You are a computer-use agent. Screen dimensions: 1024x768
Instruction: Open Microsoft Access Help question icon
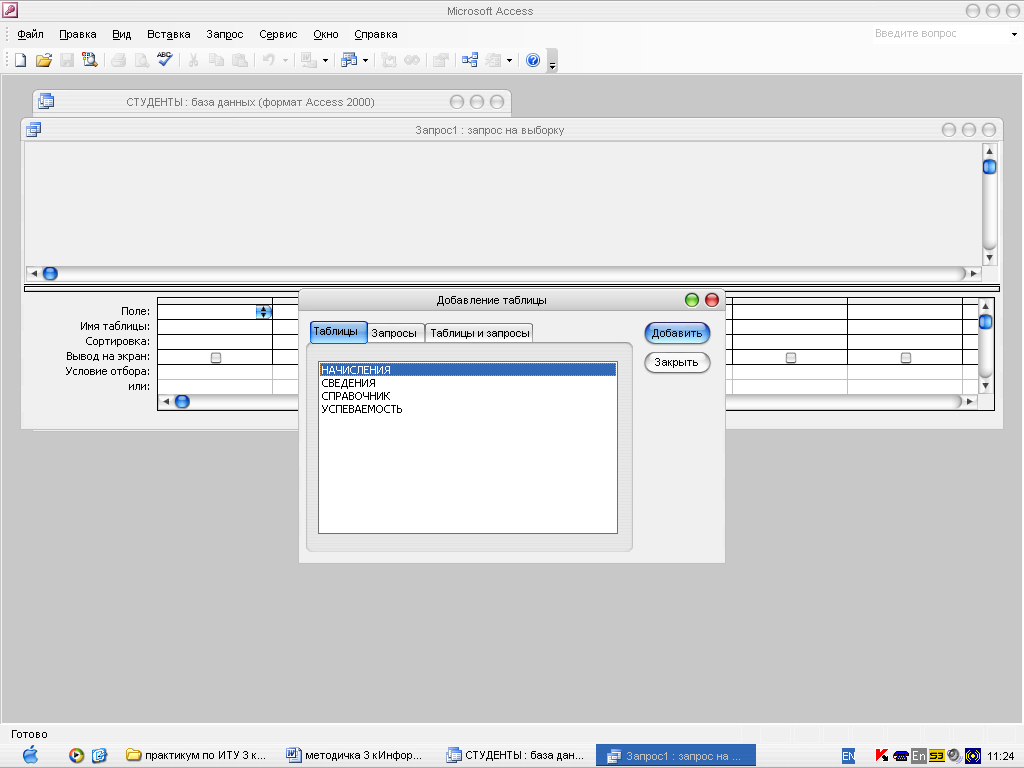click(x=533, y=60)
